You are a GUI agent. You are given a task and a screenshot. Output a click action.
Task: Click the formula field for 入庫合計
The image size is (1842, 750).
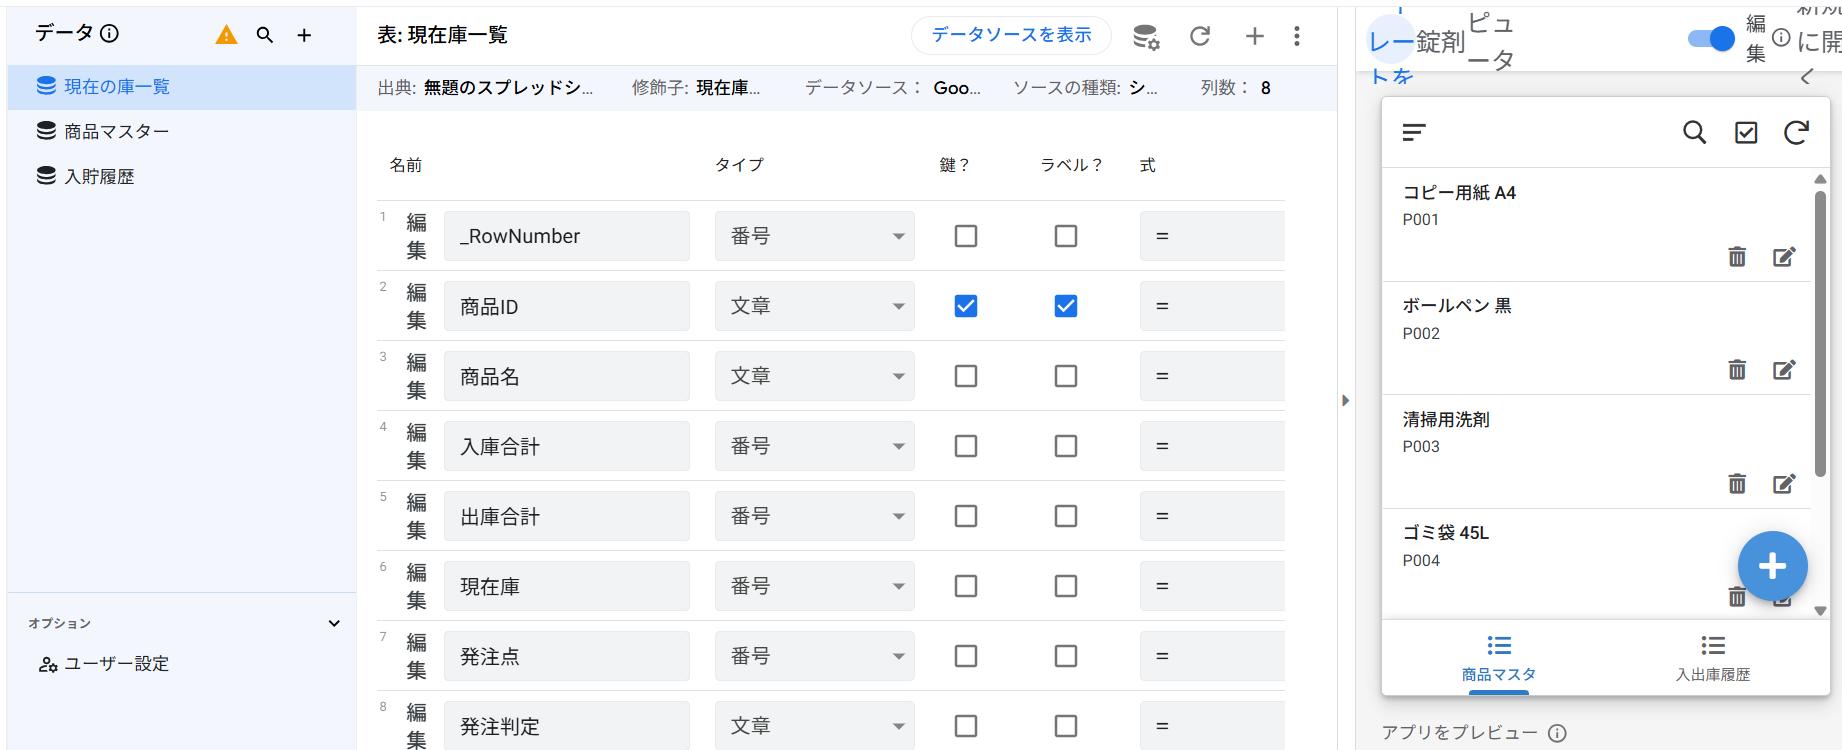pyautogui.click(x=1212, y=446)
